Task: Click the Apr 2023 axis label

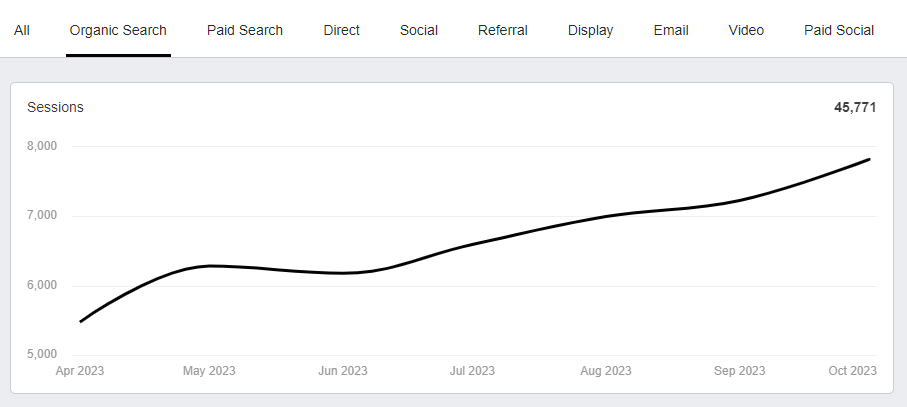Action: (80, 371)
